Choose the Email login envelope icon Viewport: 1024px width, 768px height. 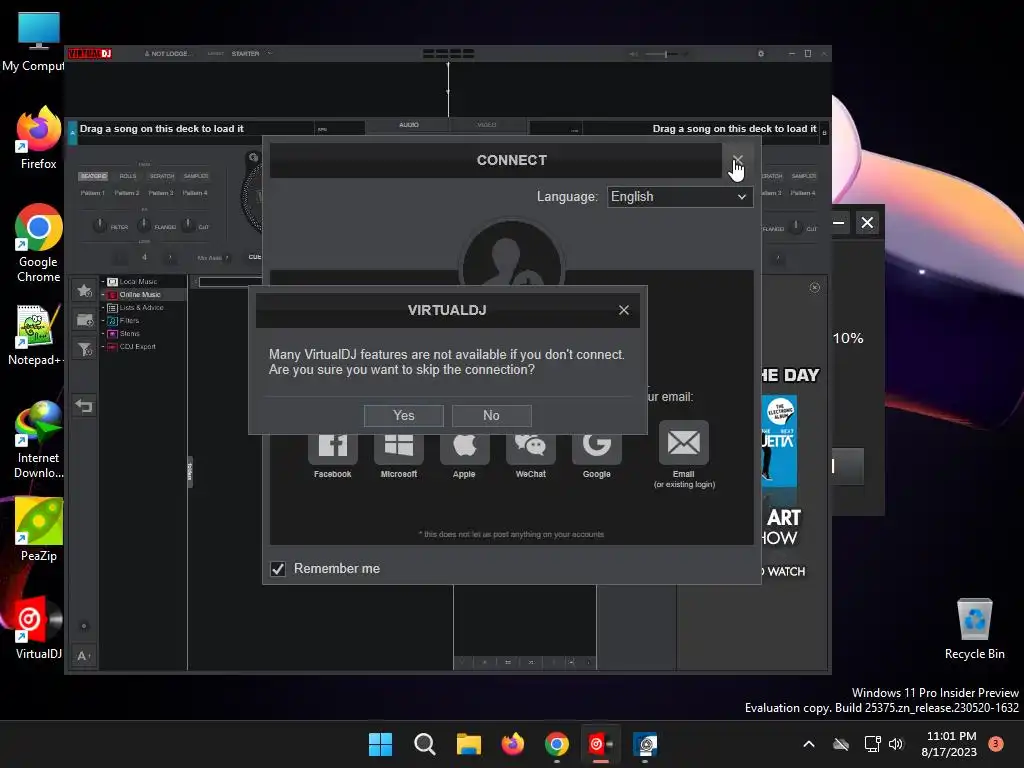pyautogui.click(x=684, y=442)
